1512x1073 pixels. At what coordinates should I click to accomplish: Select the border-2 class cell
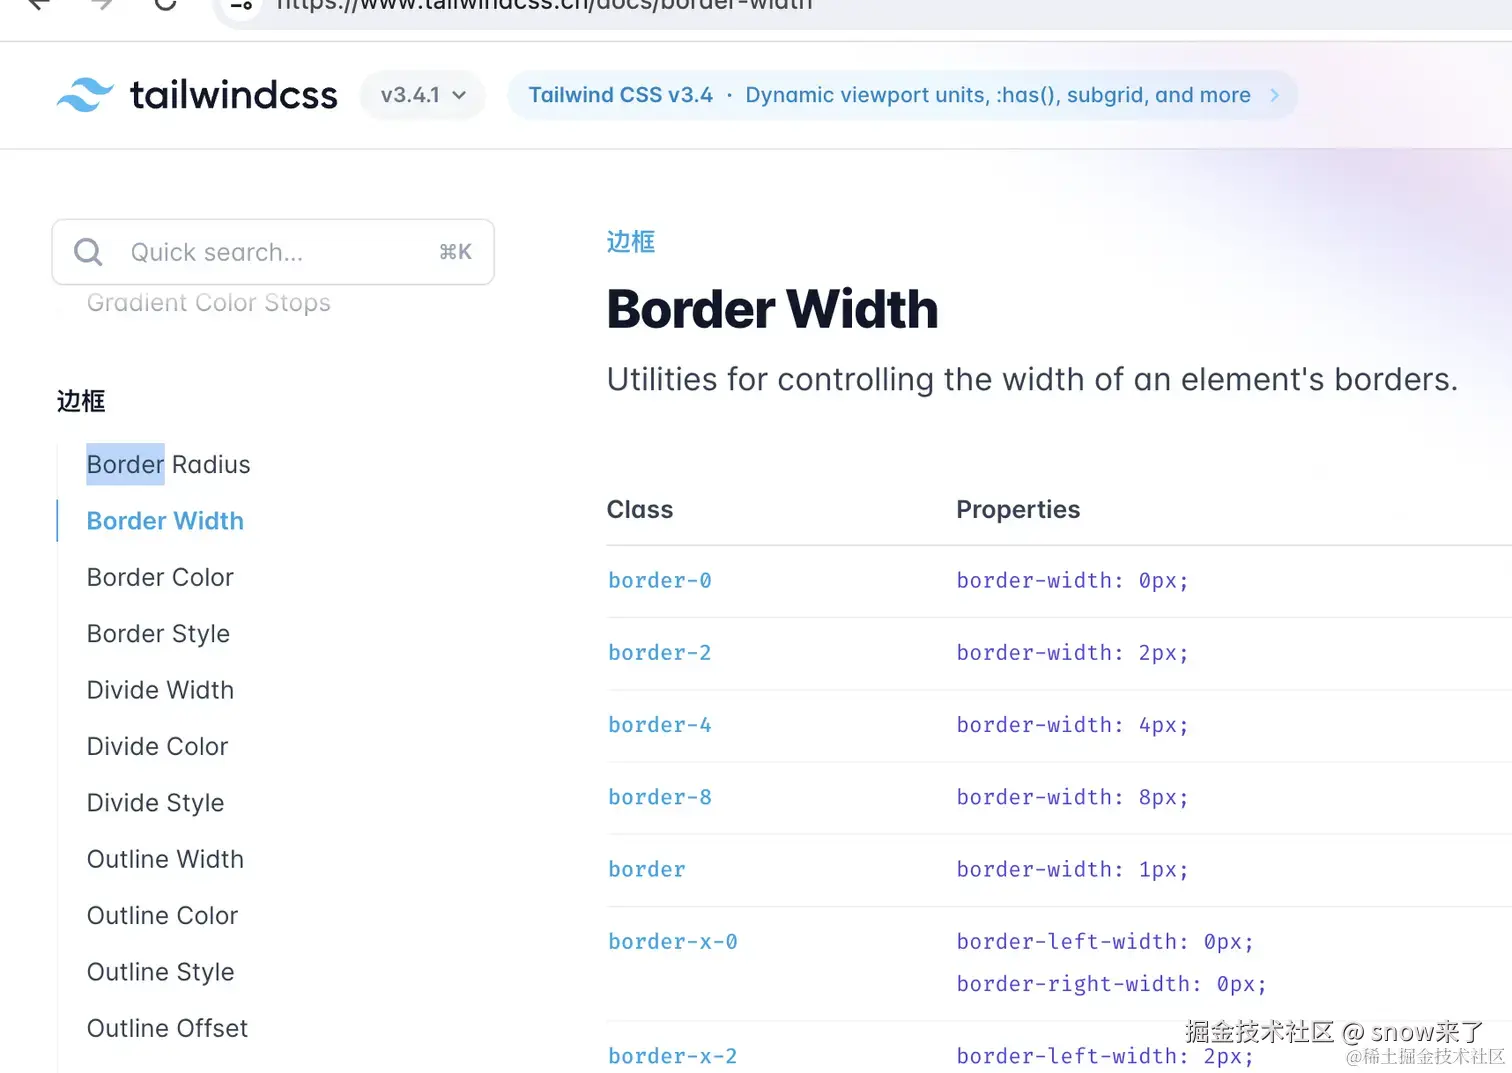pyautogui.click(x=660, y=653)
